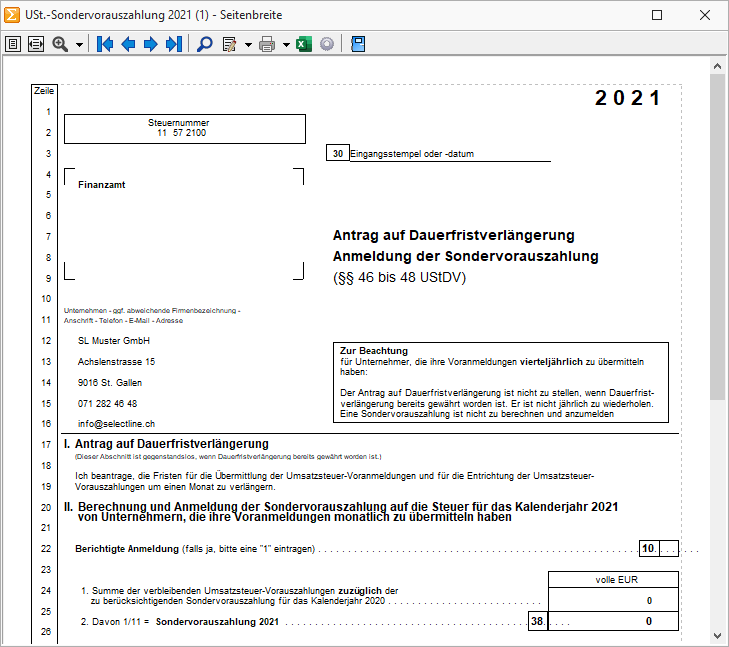The height and width of the screenshot is (647, 729).
Task: Go to the previous page
Action: (128, 44)
